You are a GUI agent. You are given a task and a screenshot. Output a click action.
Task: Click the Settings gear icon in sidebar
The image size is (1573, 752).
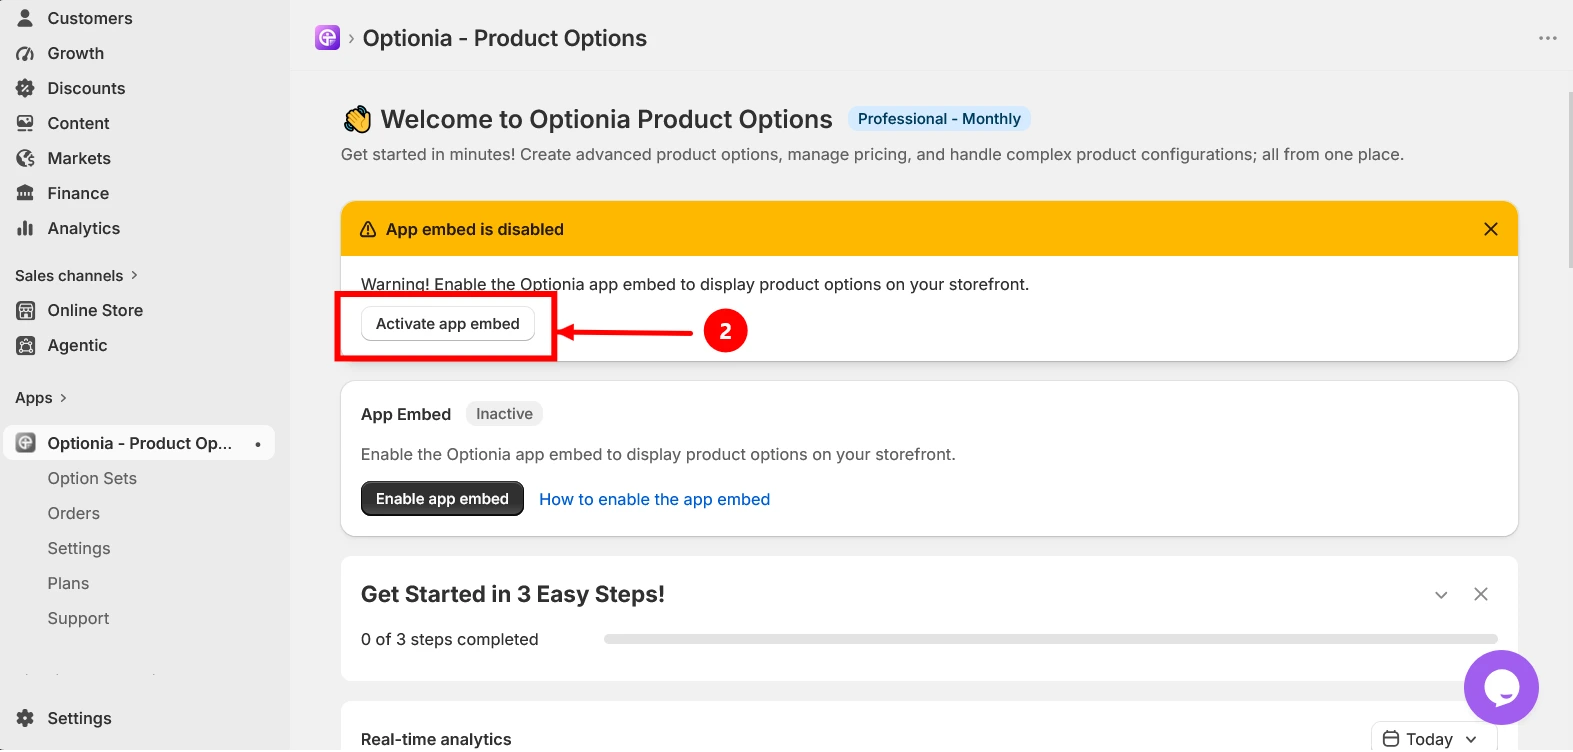(x=25, y=718)
